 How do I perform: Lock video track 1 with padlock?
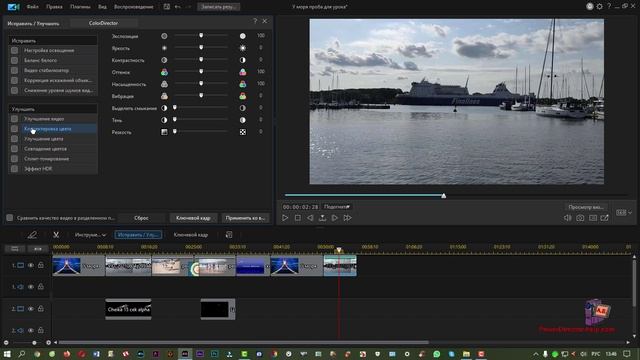pos(41,265)
